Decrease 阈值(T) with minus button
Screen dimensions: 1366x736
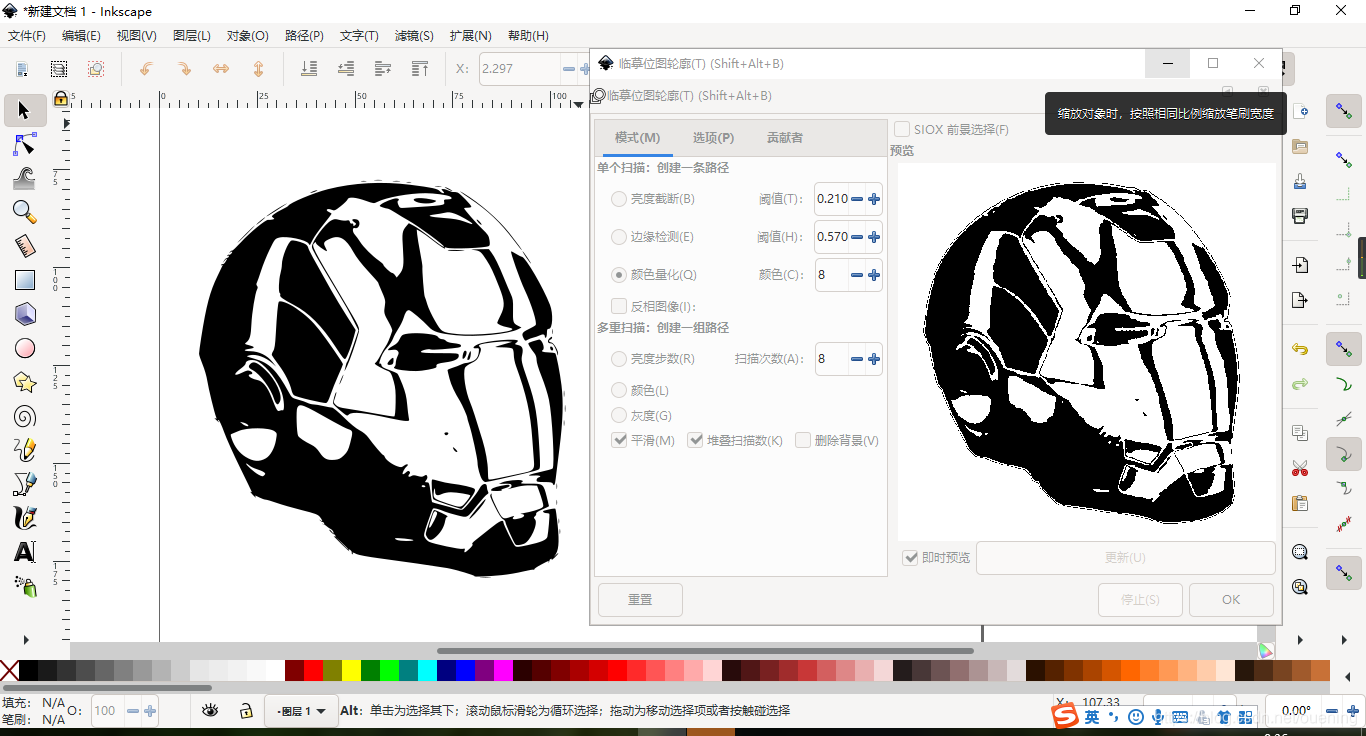click(x=857, y=199)
